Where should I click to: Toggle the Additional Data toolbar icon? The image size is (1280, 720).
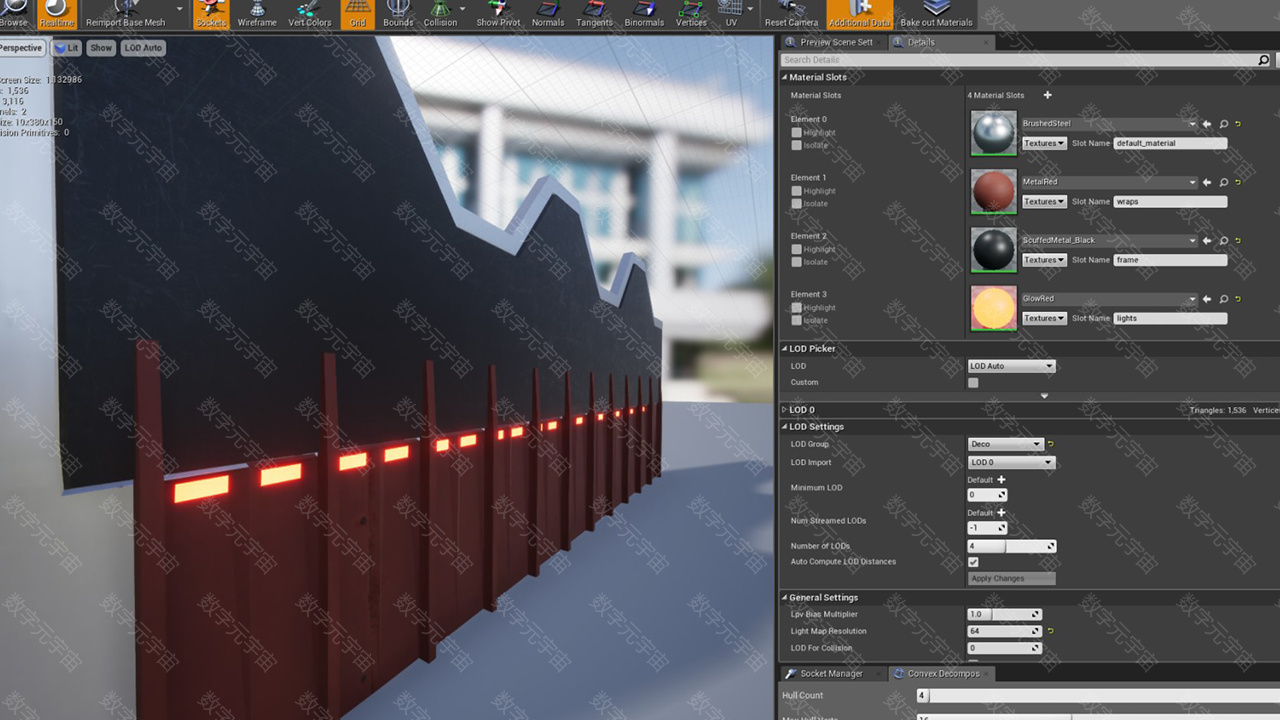859,13
